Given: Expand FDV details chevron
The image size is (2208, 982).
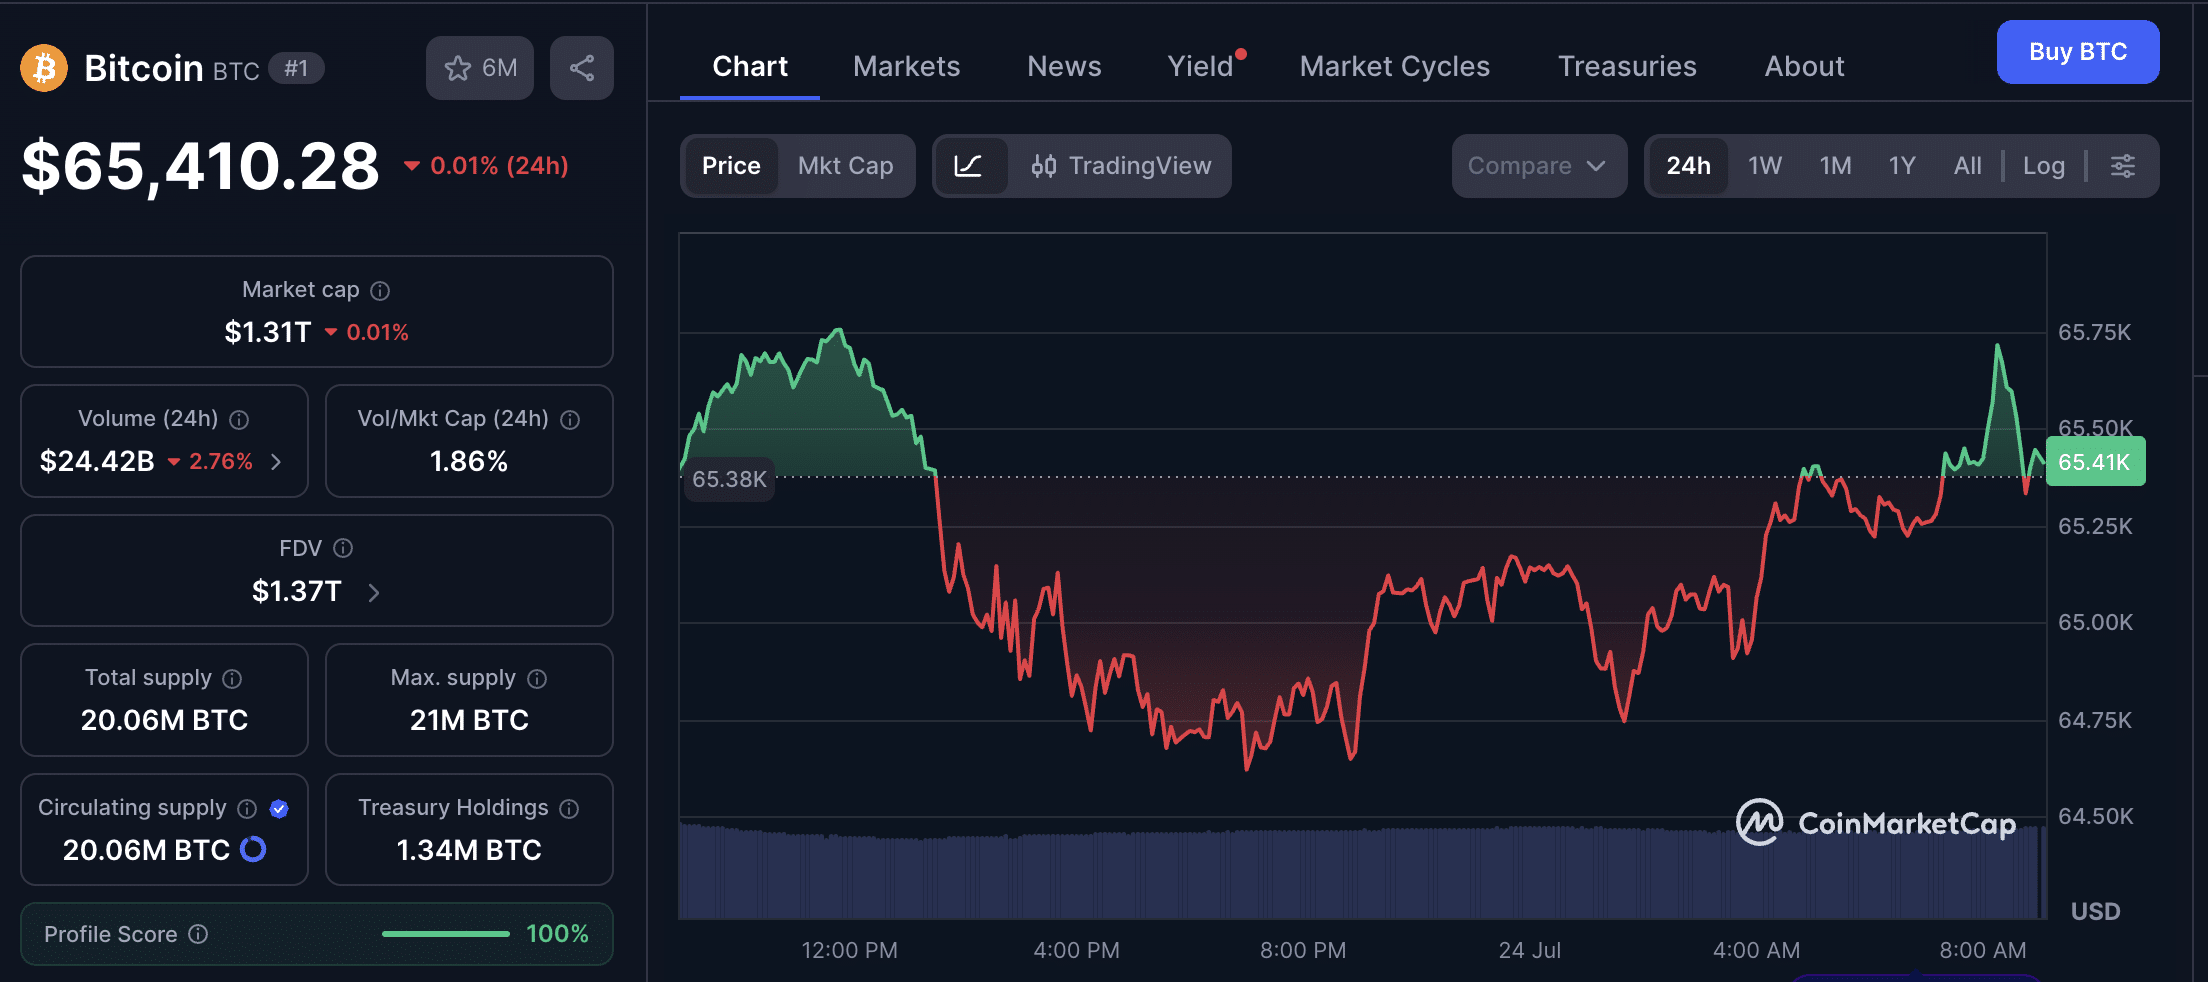Looking at the screenshot, I should click(x=374, y=592).
